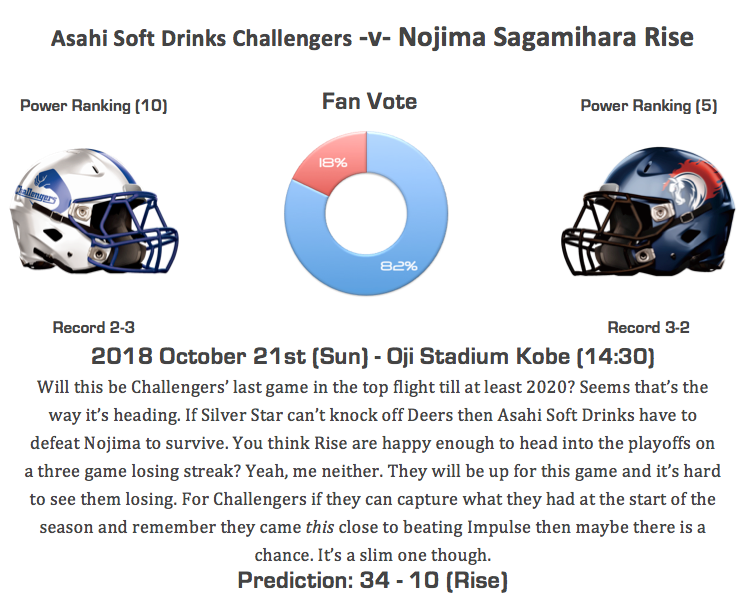742x615 pixels.
Task: Click the white center of donut chart
Action: click(x=366, y=213)
